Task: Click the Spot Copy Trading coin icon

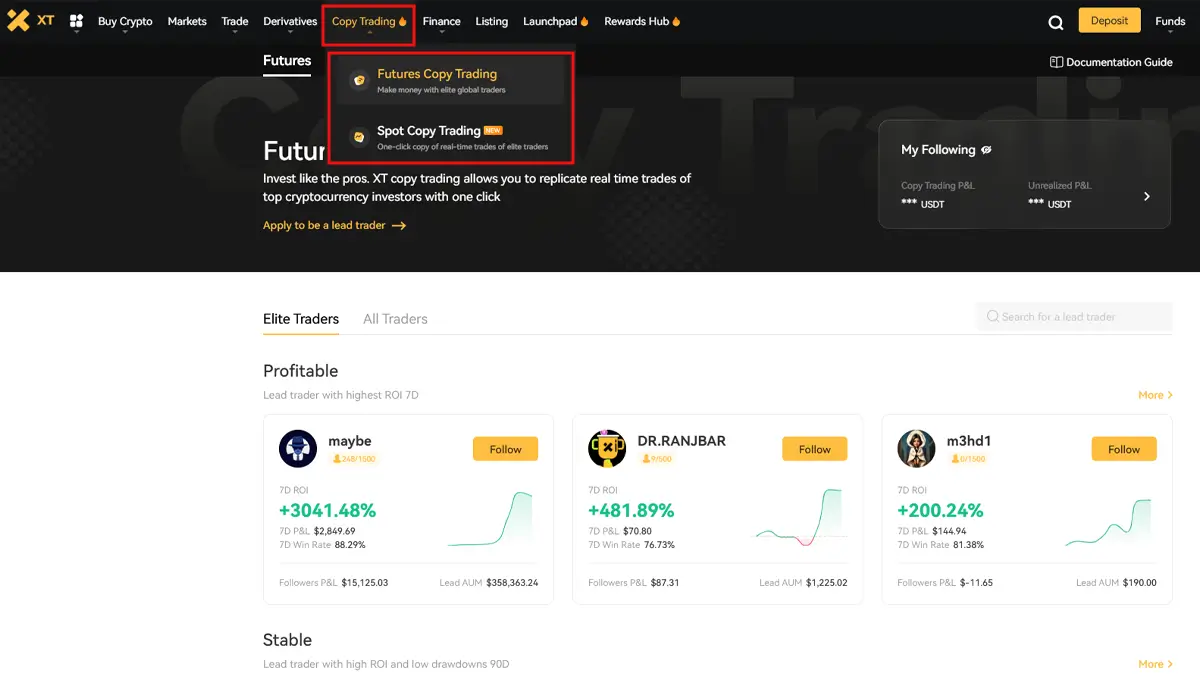Action: point(359,137)
